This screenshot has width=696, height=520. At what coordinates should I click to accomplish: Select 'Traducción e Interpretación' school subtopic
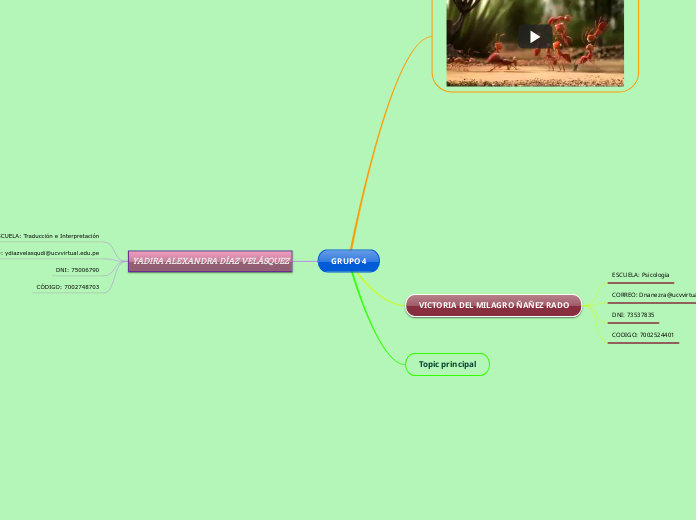coord(50,236)
